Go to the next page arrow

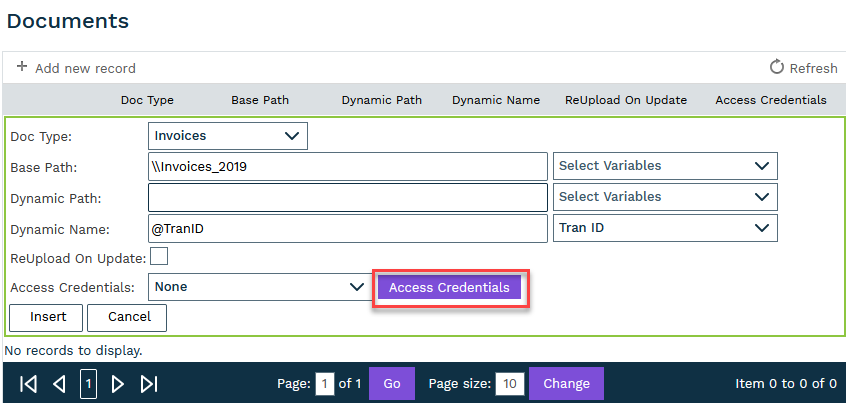118,384
